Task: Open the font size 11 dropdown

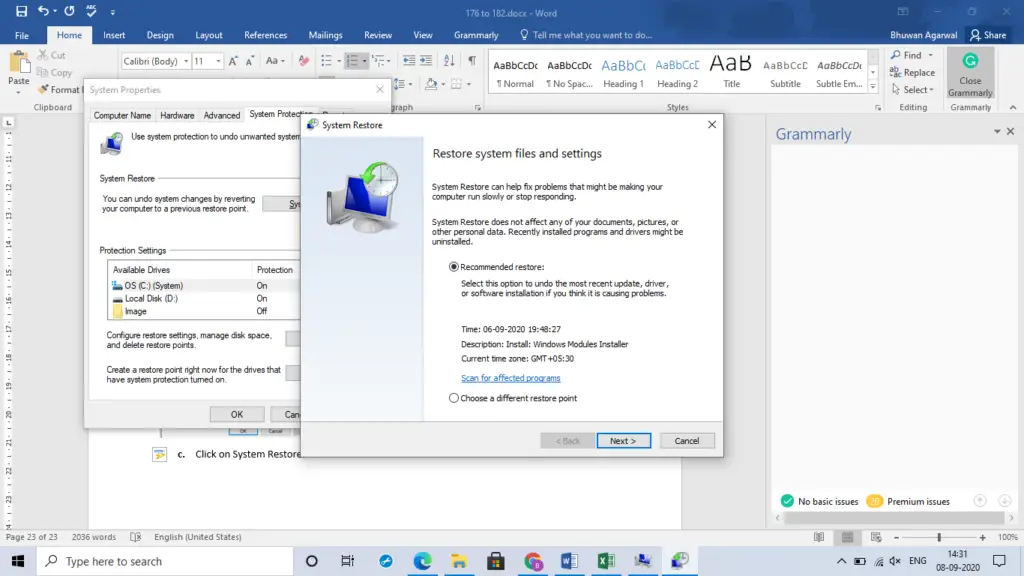Action: [x=218, y=61]
